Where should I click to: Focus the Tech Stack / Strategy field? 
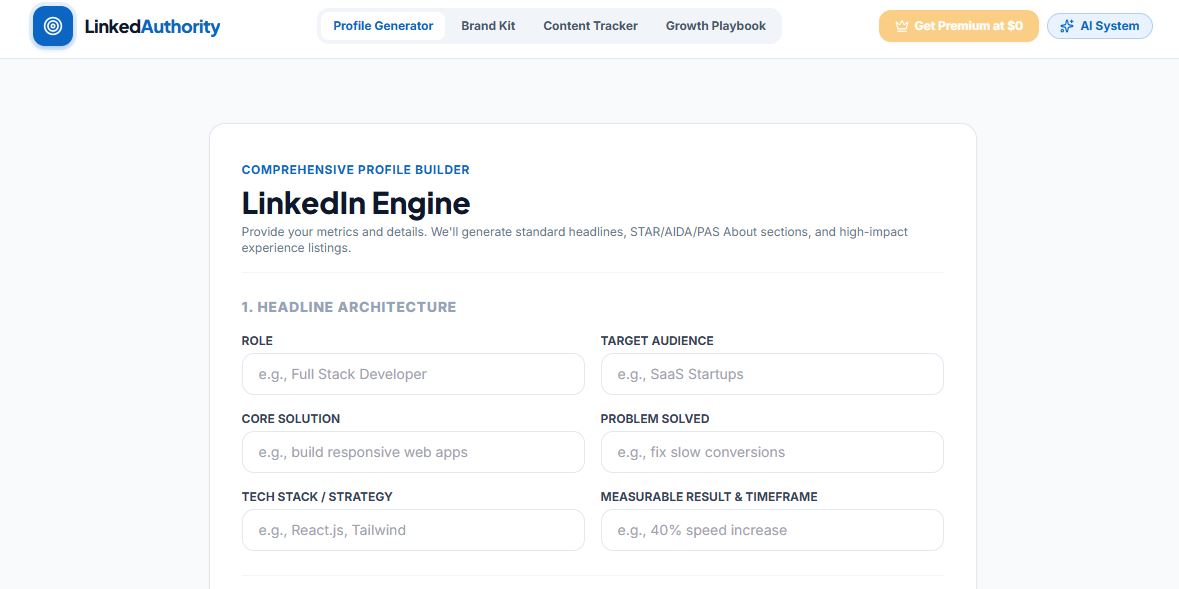413,530
